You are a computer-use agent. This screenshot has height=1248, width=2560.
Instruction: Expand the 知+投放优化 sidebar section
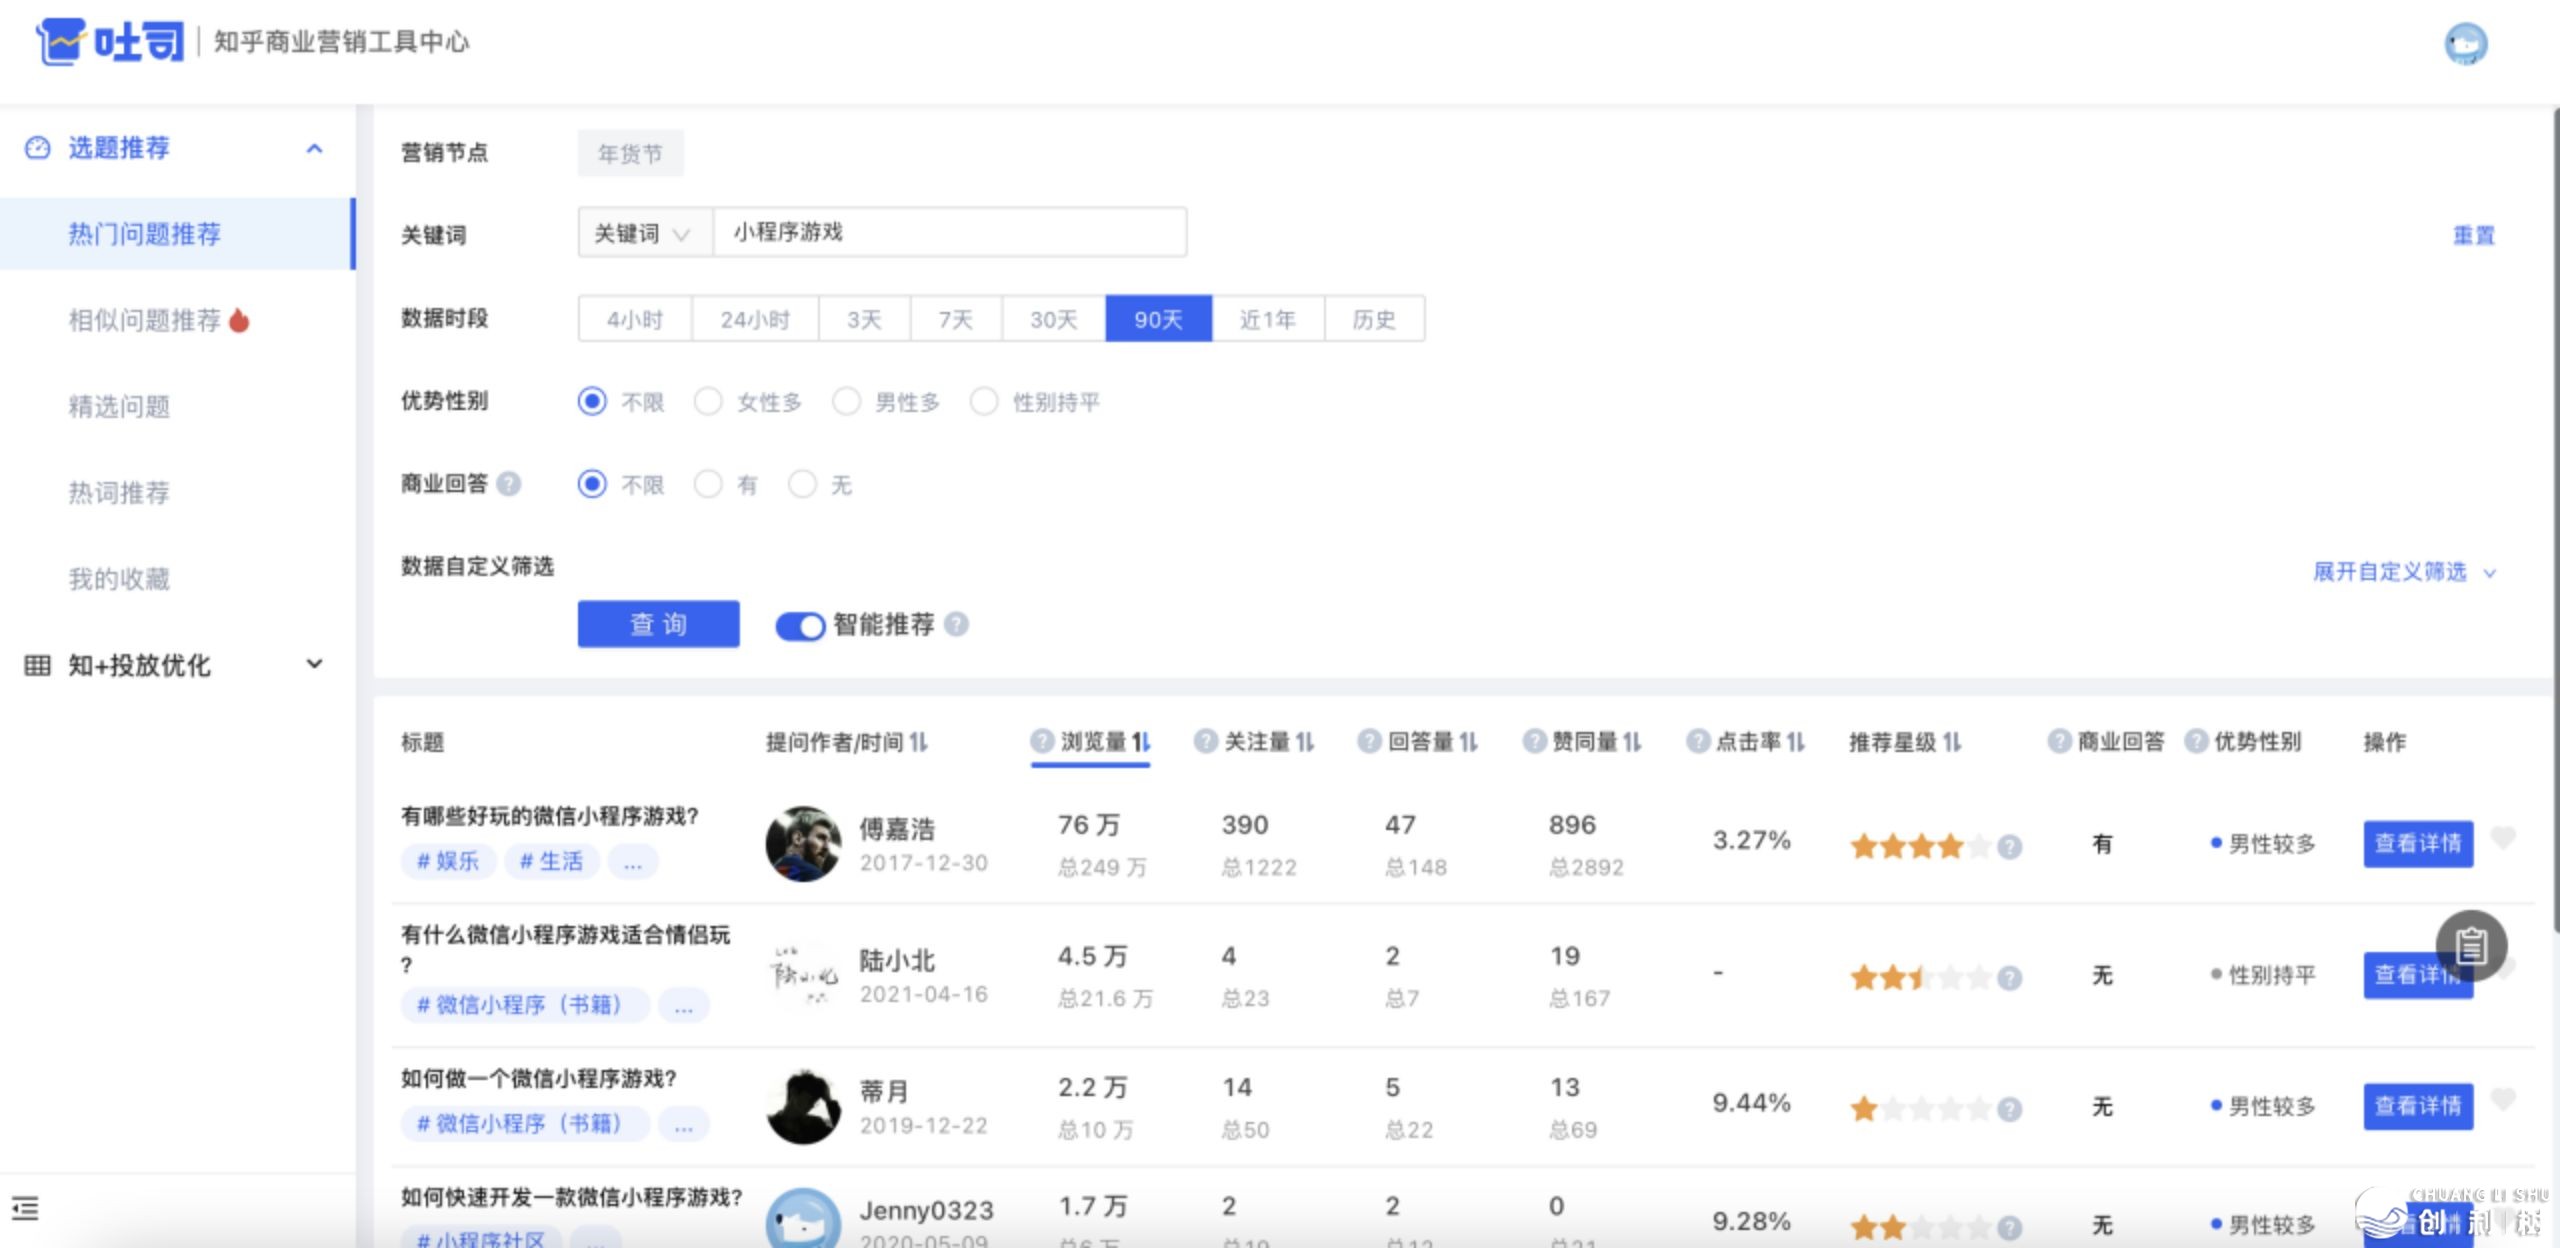pyautogui.click(x=315, y=664)
